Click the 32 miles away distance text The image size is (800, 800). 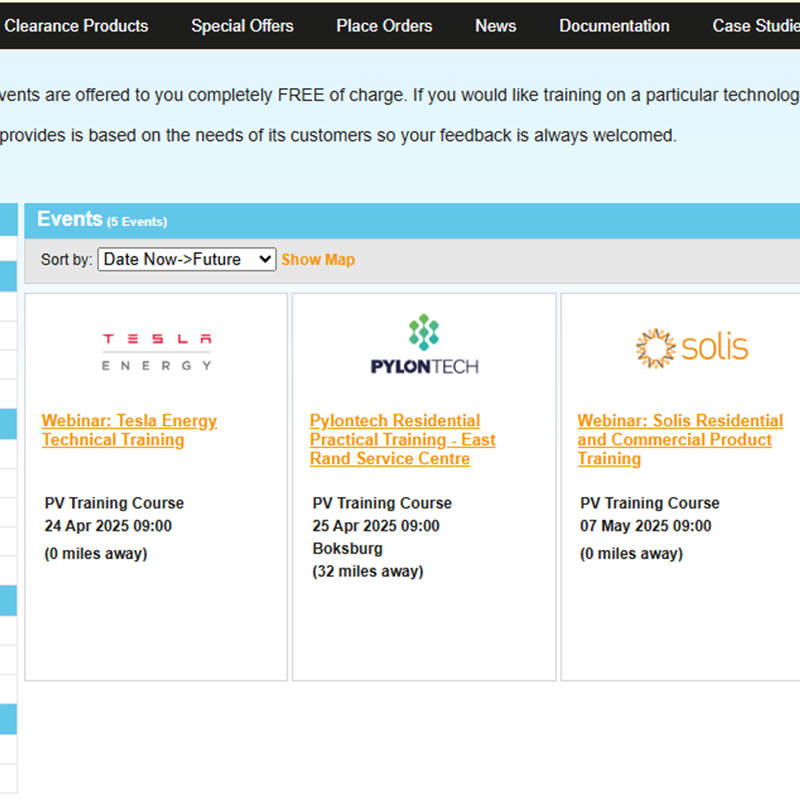[368, 571]
